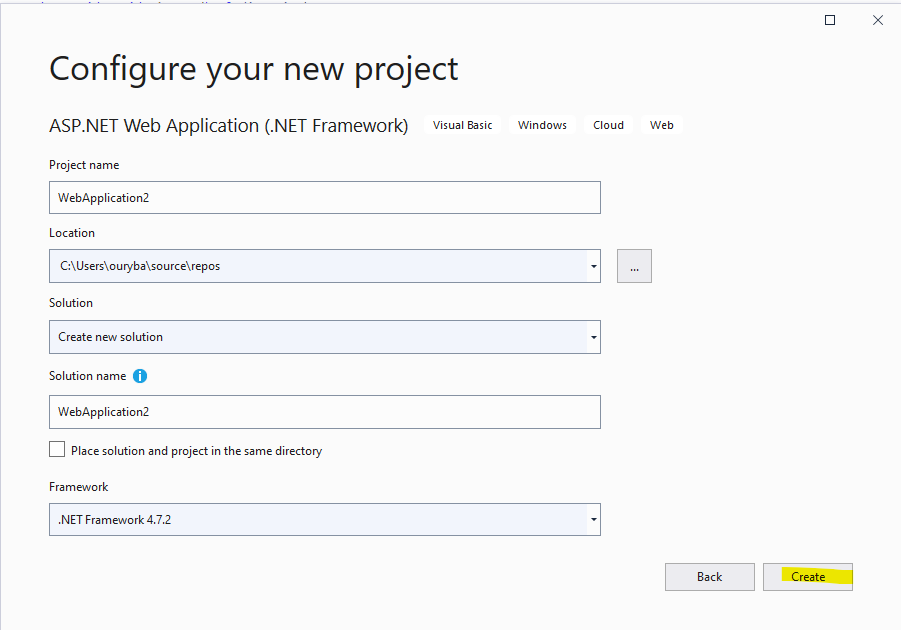Click into the Solution name text field
Viewport: 901px width, 630px height.
tap(324, 411)
